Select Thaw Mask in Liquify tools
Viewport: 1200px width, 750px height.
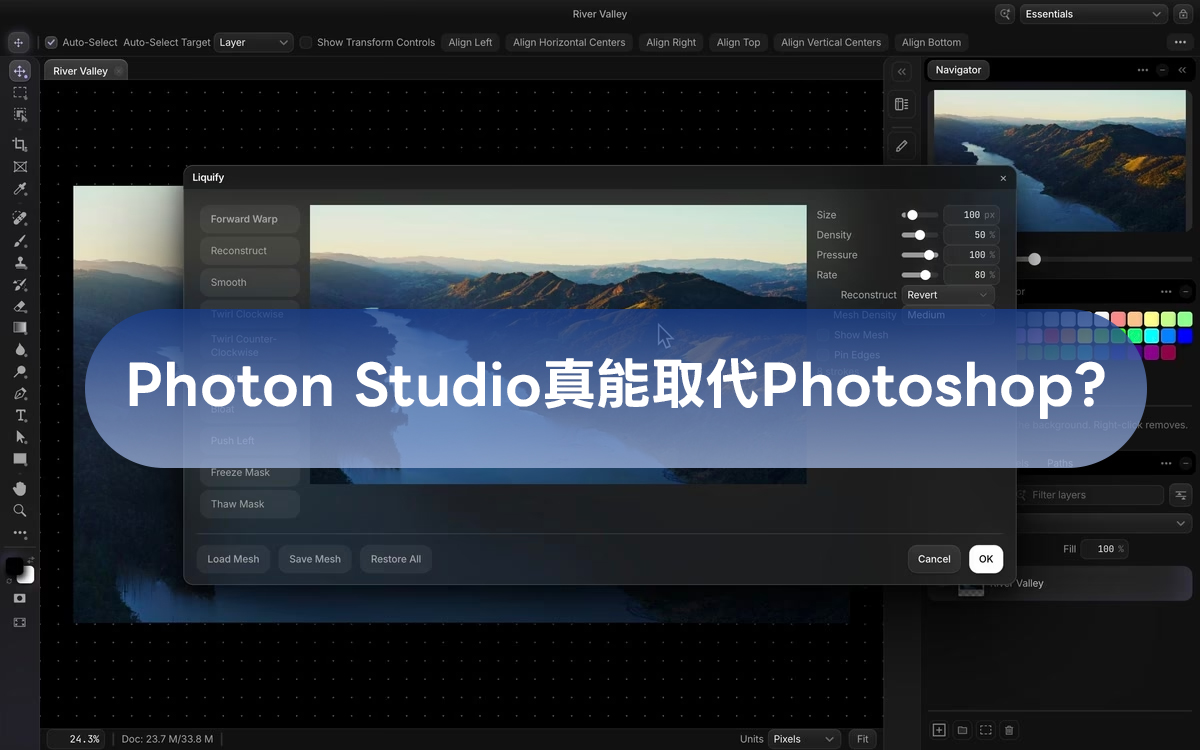click(249, 504)
